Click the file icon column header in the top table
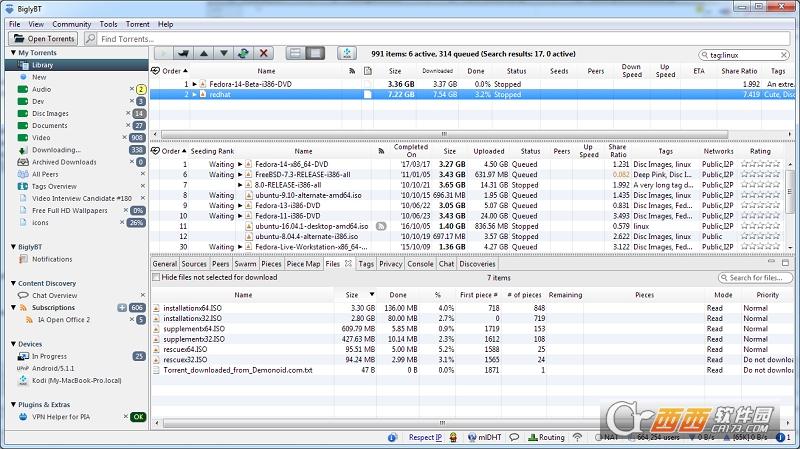Image resolution: width=800 pixels, height=449 pixels. [367, 71]
